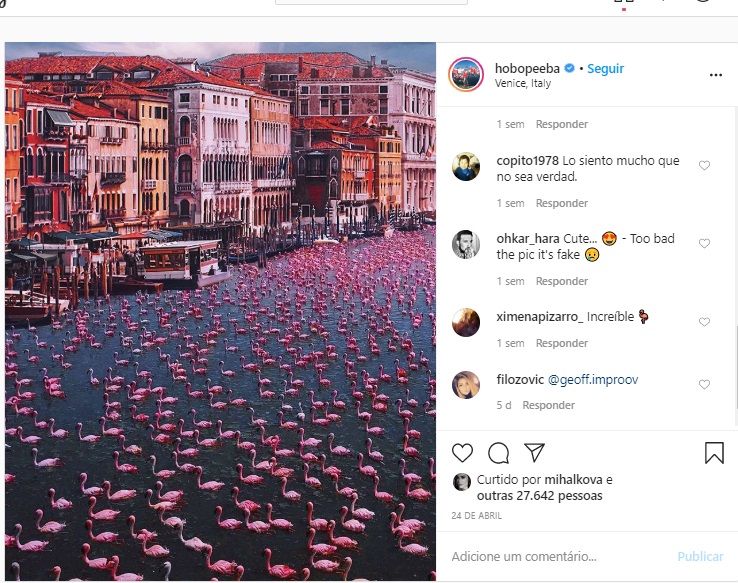Open filozovic username link

(x=520, y=380)
